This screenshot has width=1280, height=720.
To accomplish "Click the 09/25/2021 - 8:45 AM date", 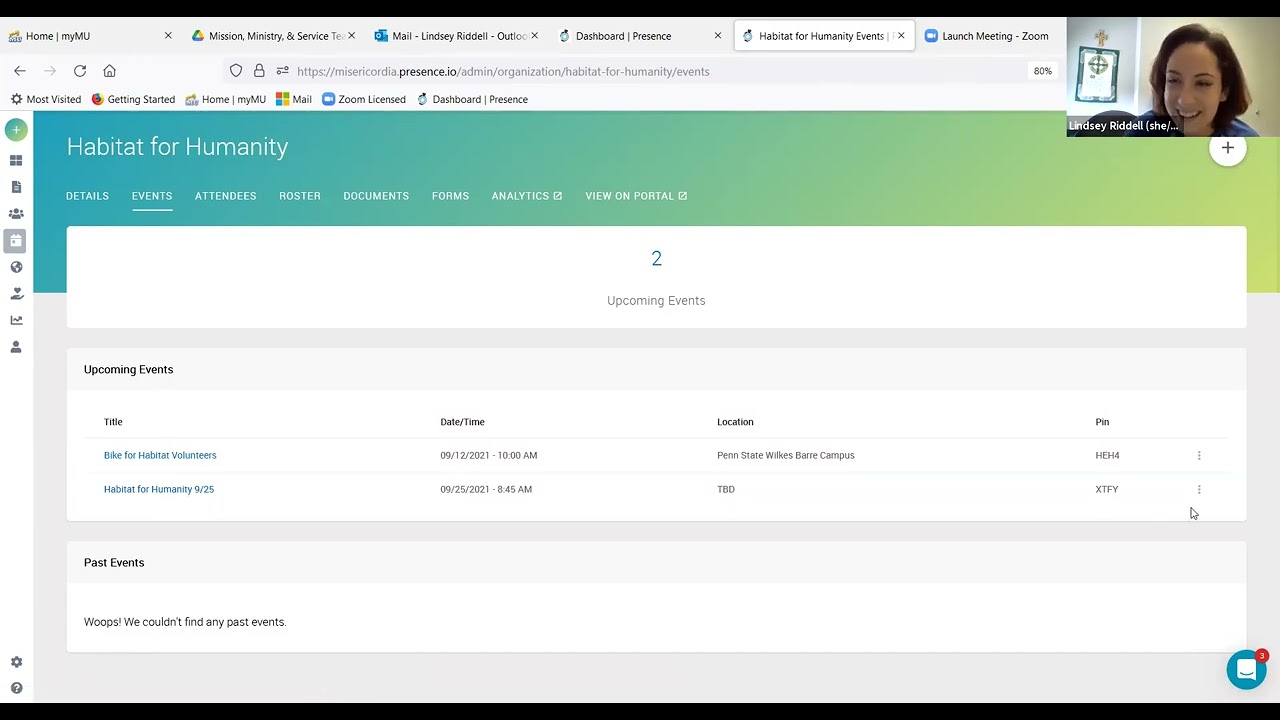I will click(486, 489).
